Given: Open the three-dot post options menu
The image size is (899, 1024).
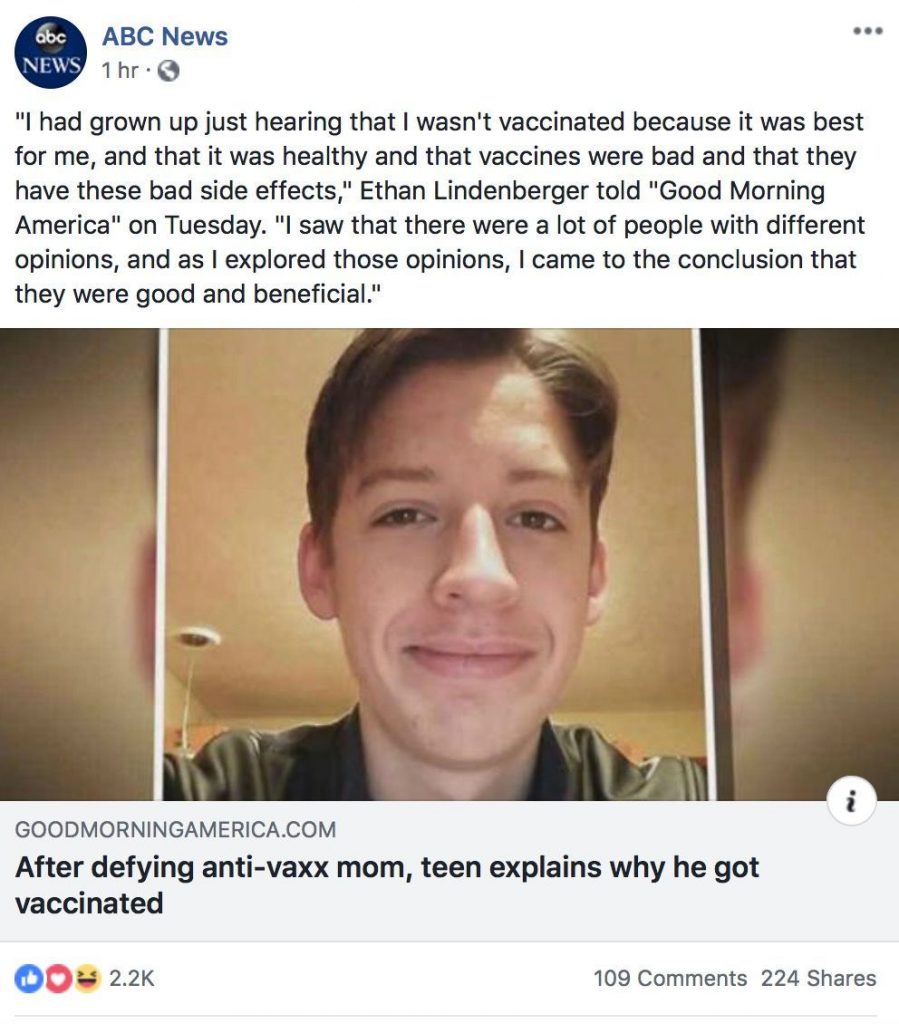Looking at the screenshot, I should (x=867, y=32).
